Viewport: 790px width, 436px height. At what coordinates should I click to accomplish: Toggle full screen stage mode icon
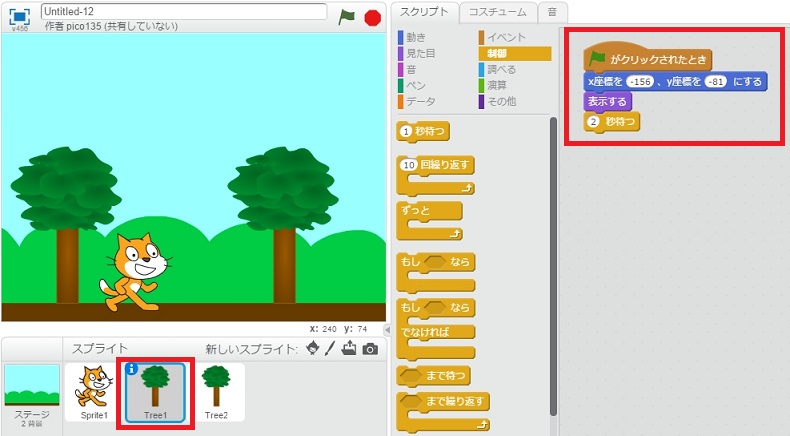click(19, 17)
